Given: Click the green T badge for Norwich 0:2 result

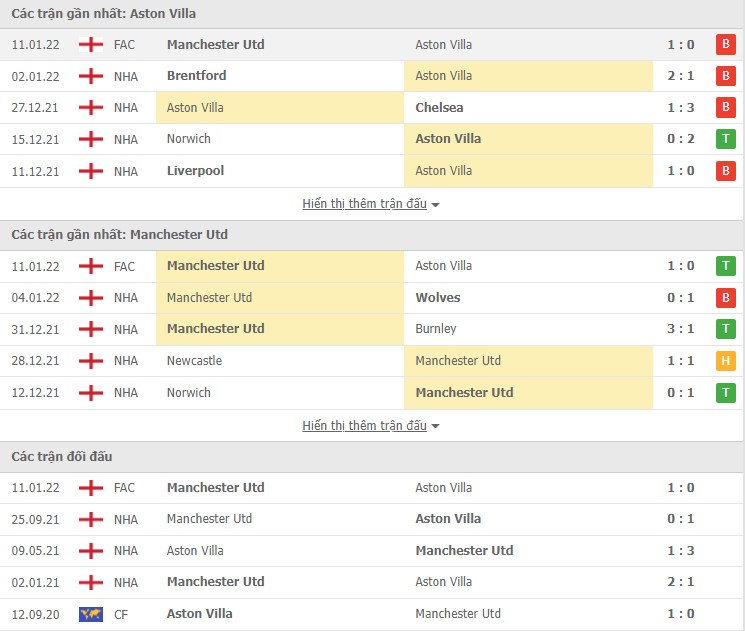Looking at the screenshot, I should pos(725,139).
